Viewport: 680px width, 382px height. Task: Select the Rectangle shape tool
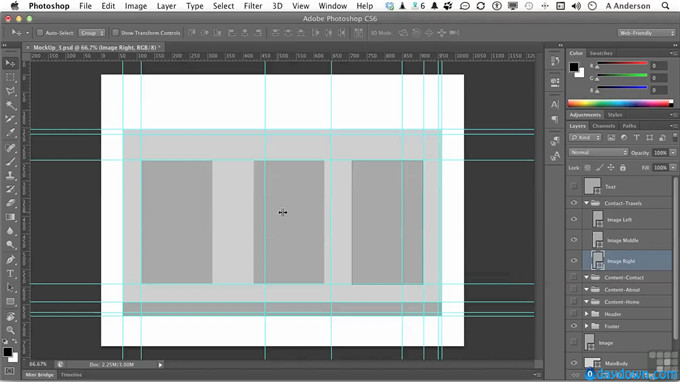tap(10, 301)
